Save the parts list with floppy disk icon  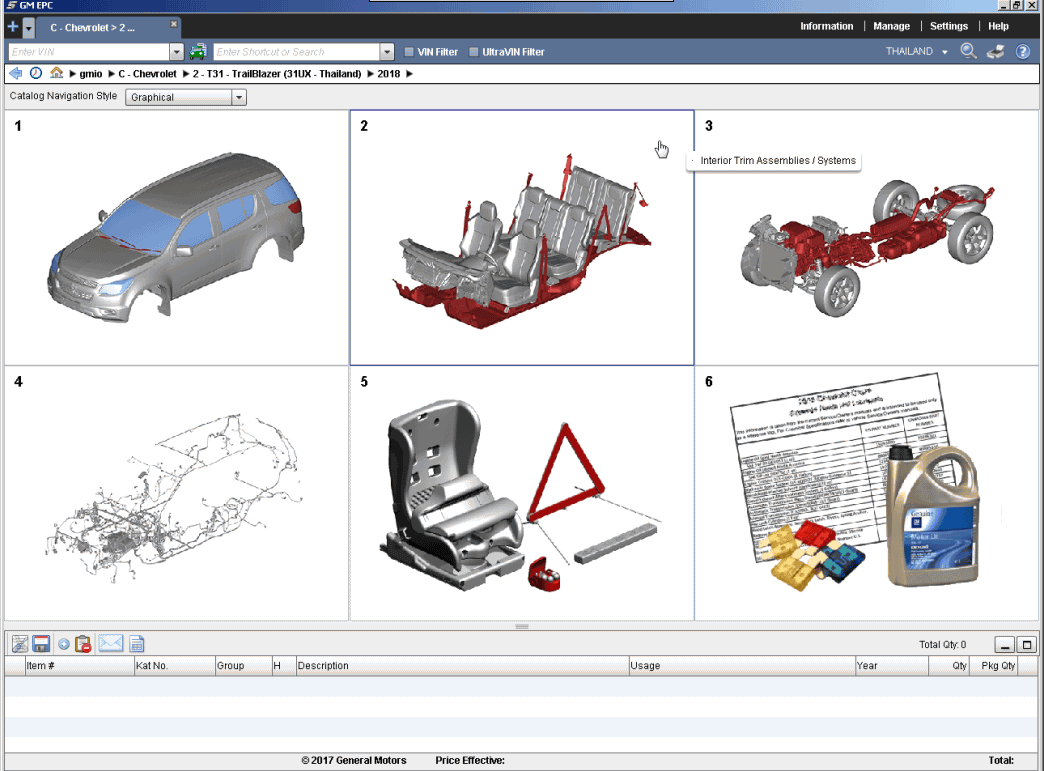click(41, 644)
